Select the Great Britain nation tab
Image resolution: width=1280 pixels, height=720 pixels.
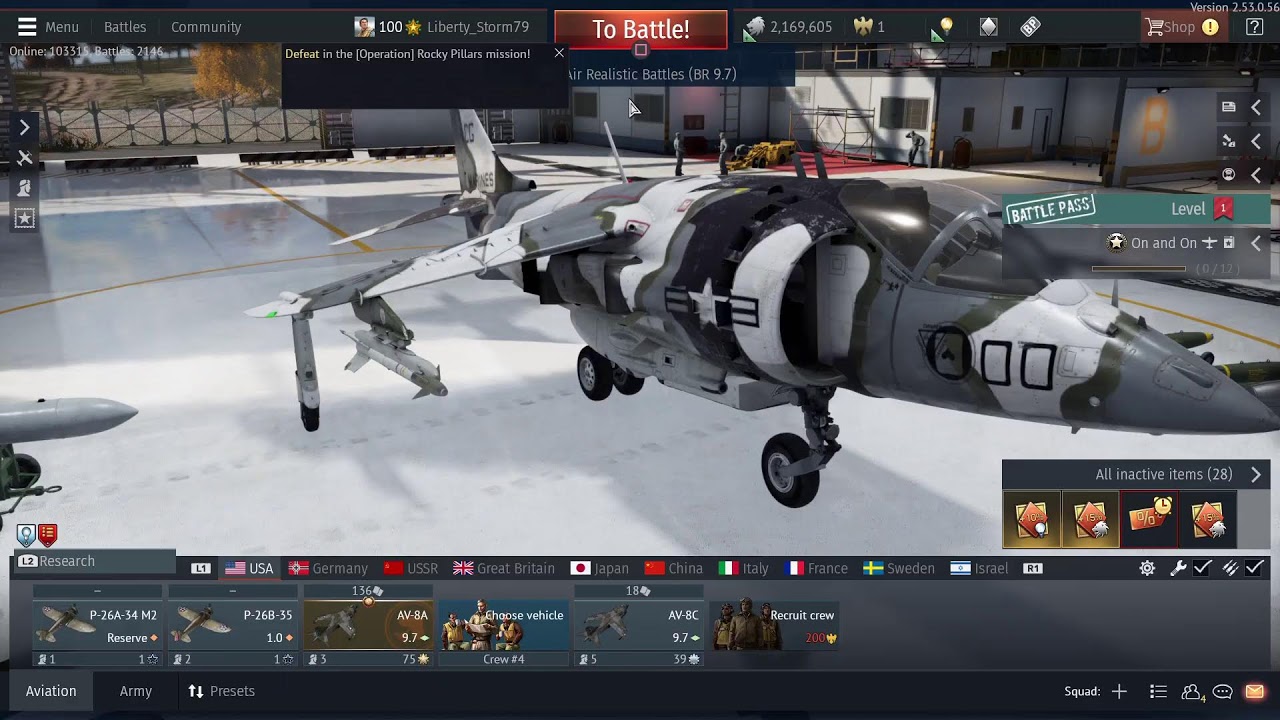point(504,568)
